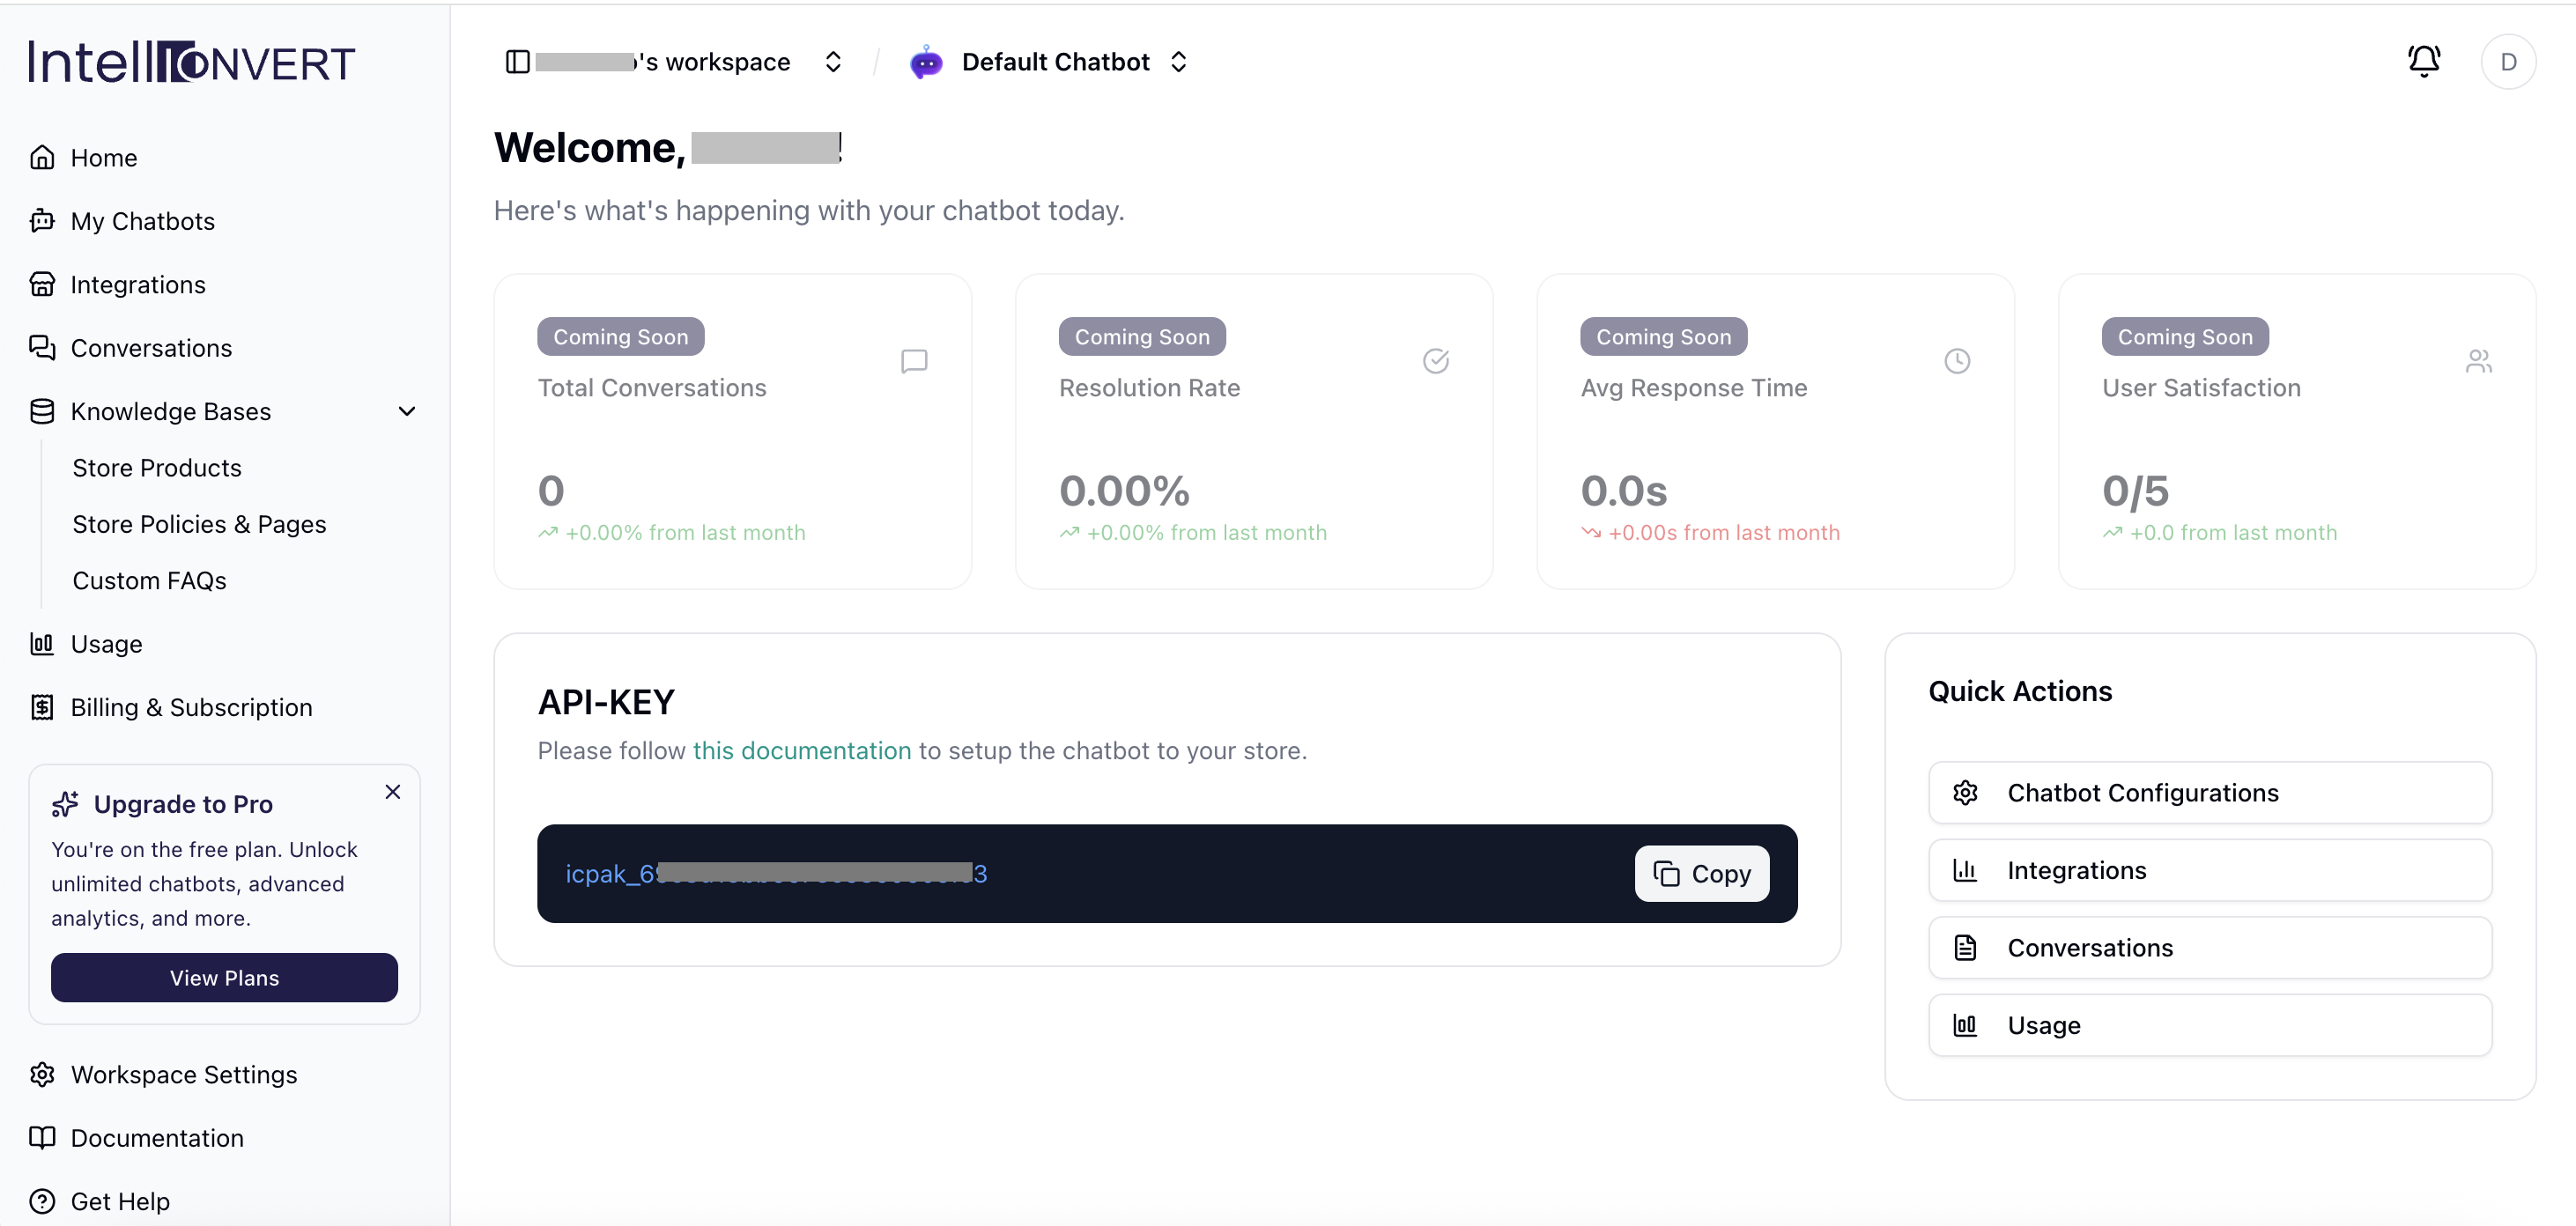Click Coming Soon badge on Avg Response Time
2576x1226 pixels.
(1664, 336)
